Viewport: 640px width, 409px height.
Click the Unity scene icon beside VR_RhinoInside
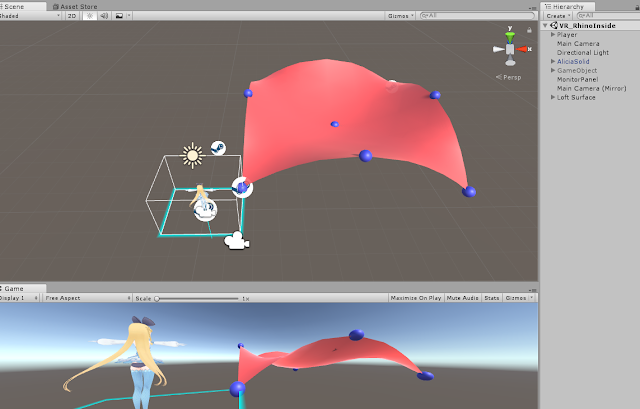point(554,25)
